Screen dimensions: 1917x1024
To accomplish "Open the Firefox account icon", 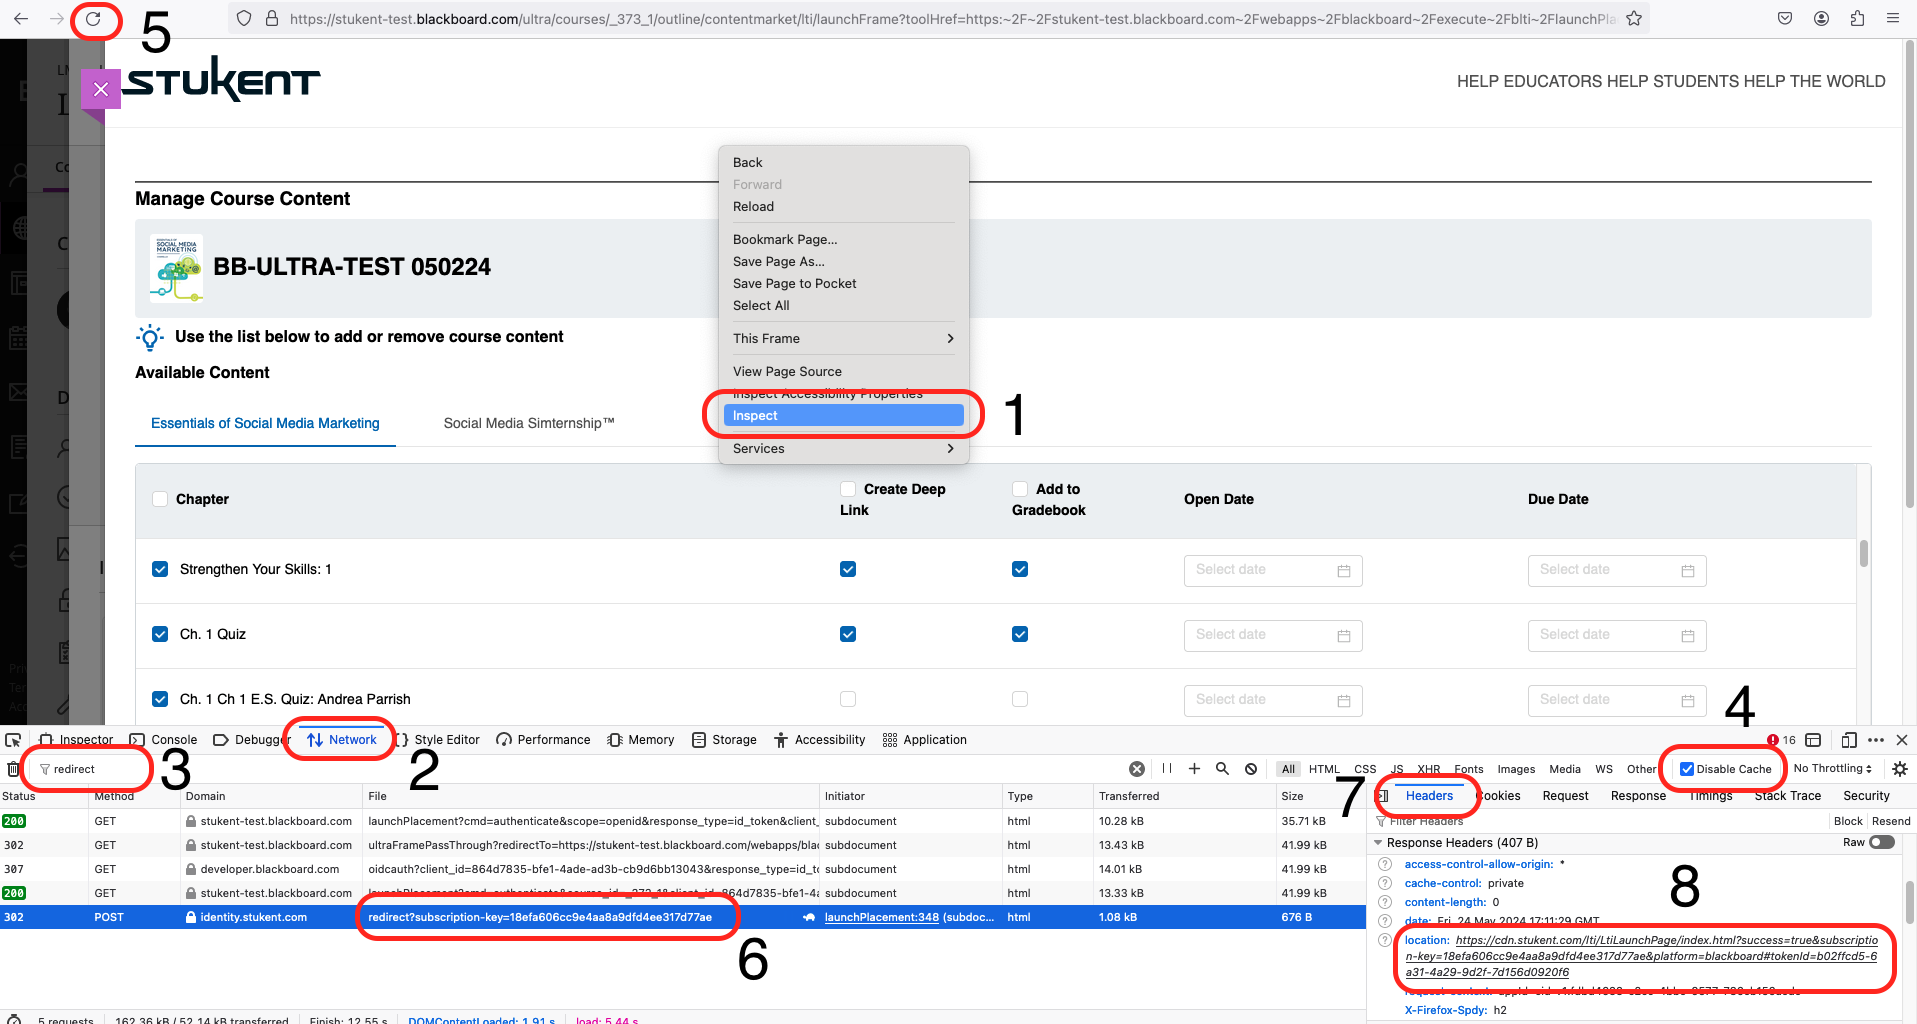I will click(1821, 19).
